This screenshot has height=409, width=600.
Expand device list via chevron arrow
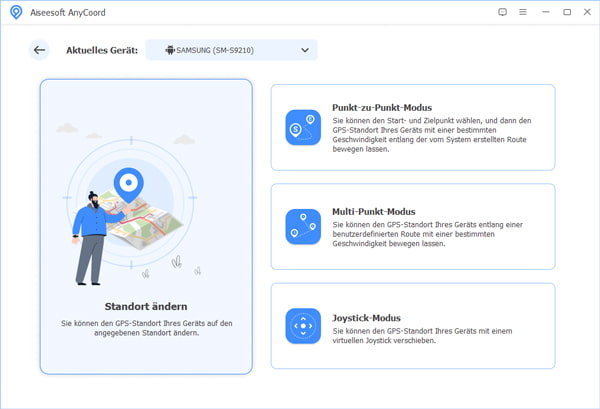tap(305, 50)
